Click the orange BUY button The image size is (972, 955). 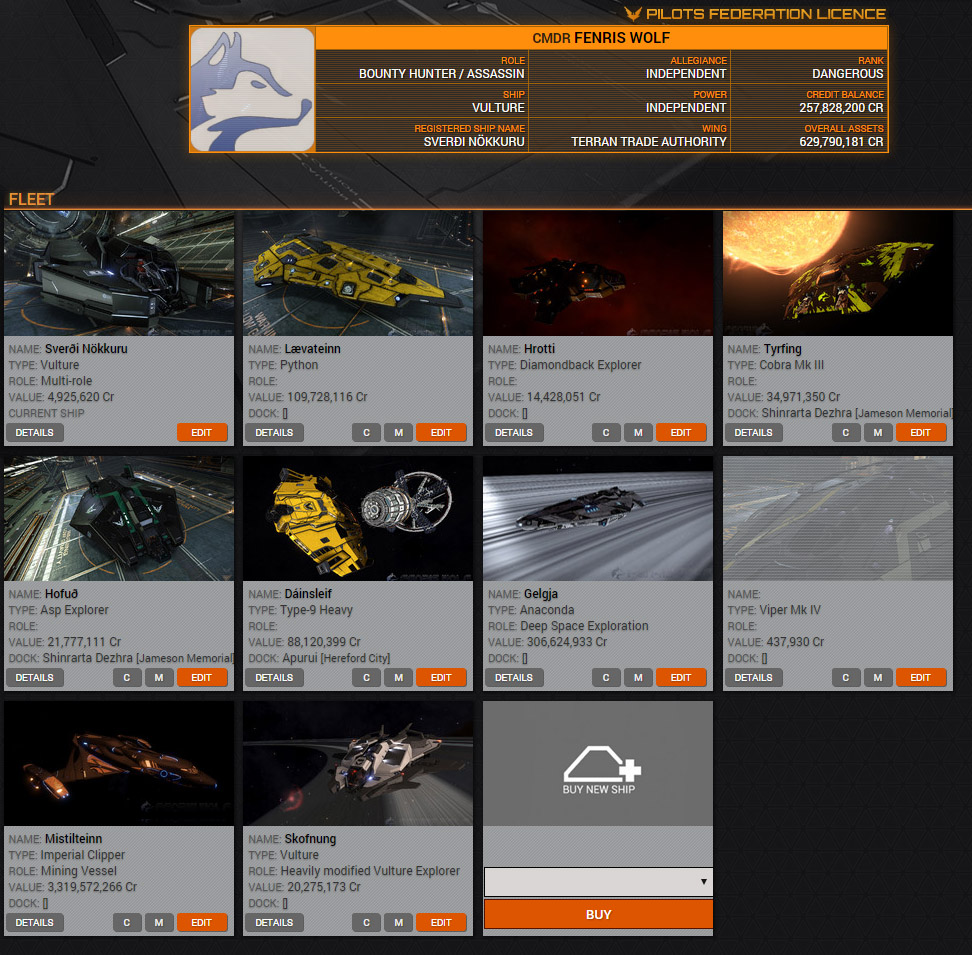tap(598, 914)
